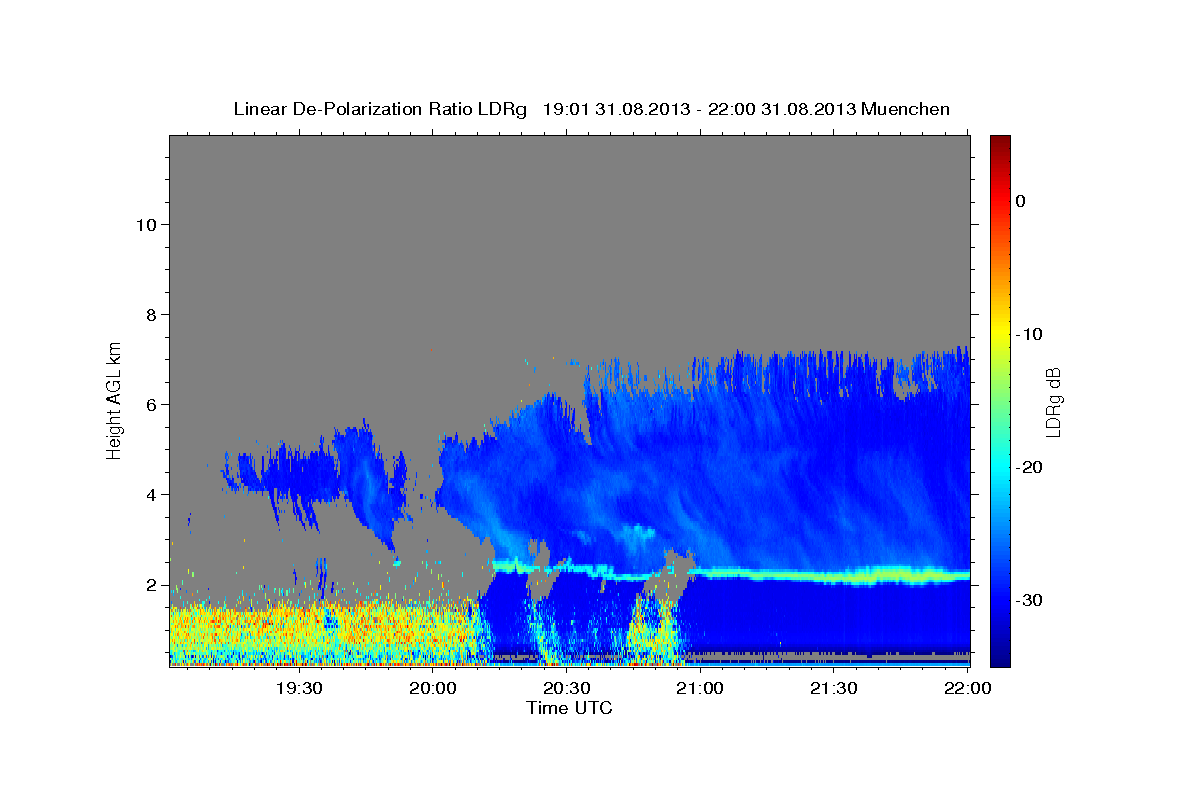The image size is (1200, 800).
Task: Click the colorbar value label -20
Action: pyautogui.click(x=1031, y=467)
